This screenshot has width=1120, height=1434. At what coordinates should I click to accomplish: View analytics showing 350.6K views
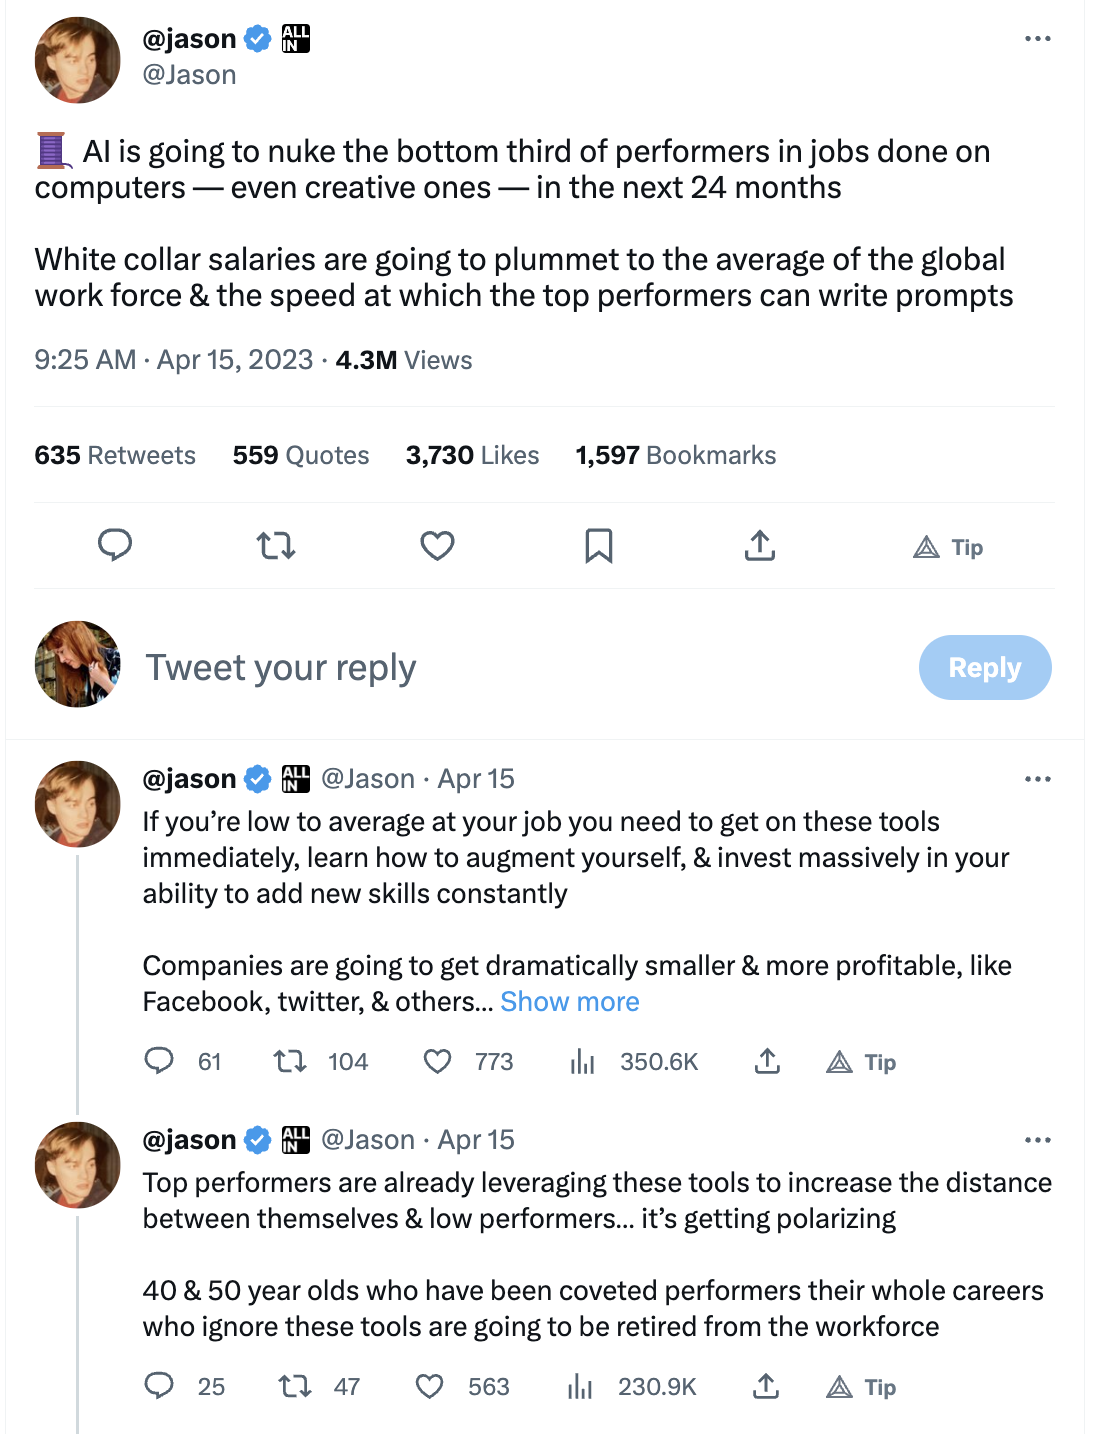click(x=583, y=1061)
